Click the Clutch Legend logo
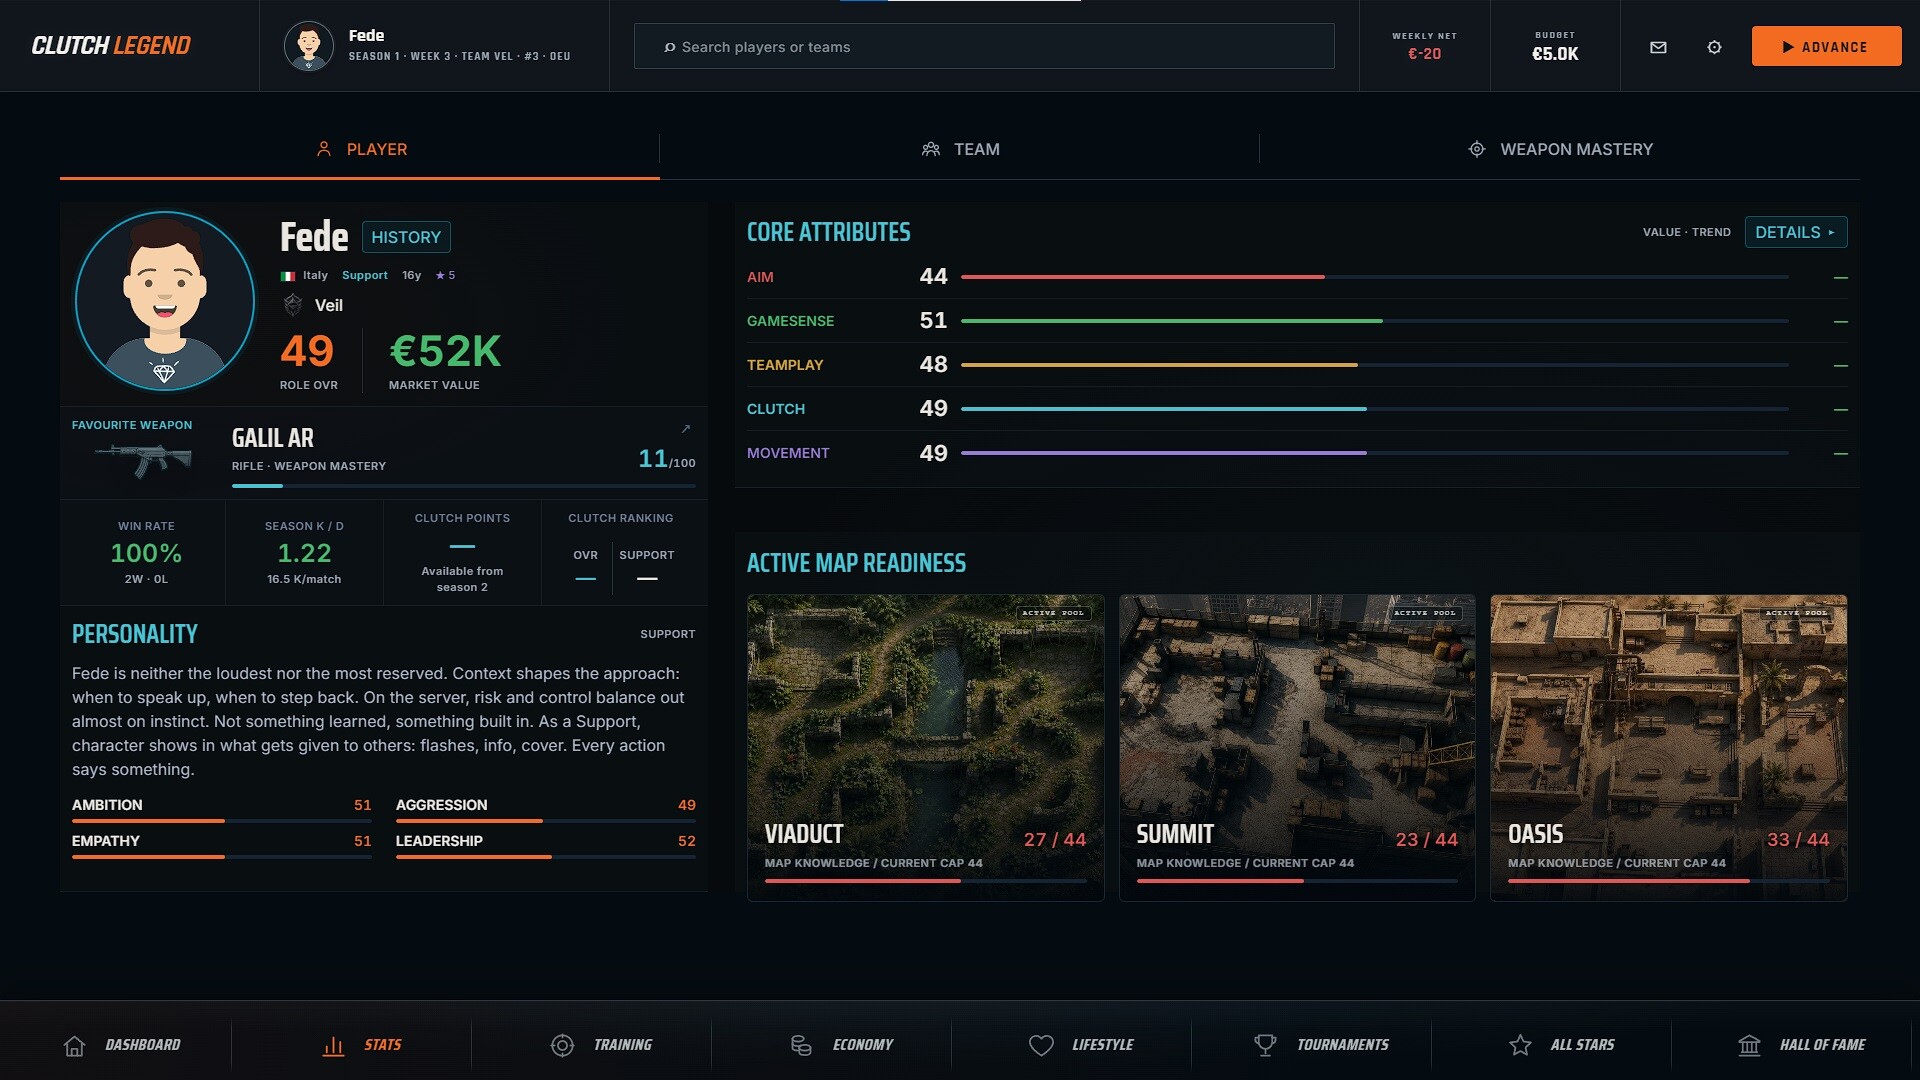 coord(111,46)
